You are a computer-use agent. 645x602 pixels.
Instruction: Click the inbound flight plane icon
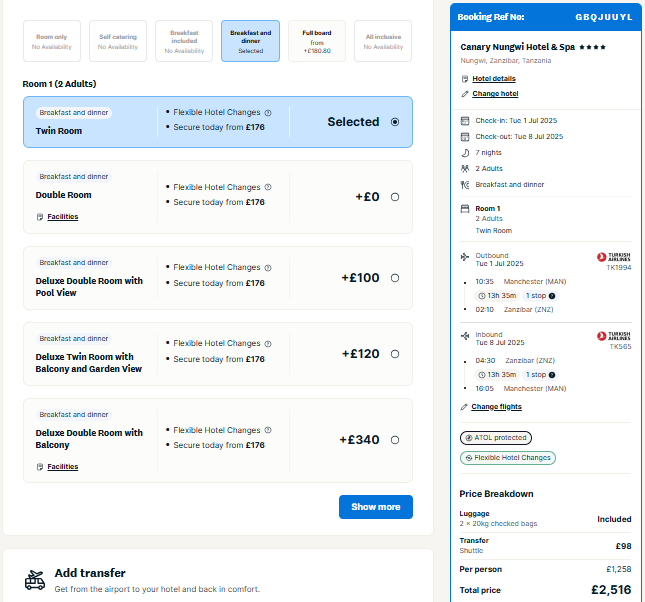pos(465,336)
